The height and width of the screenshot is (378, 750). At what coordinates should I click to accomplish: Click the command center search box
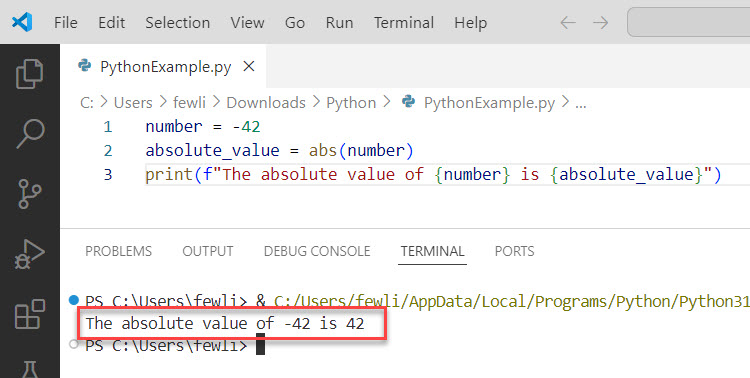pos(688,22)
